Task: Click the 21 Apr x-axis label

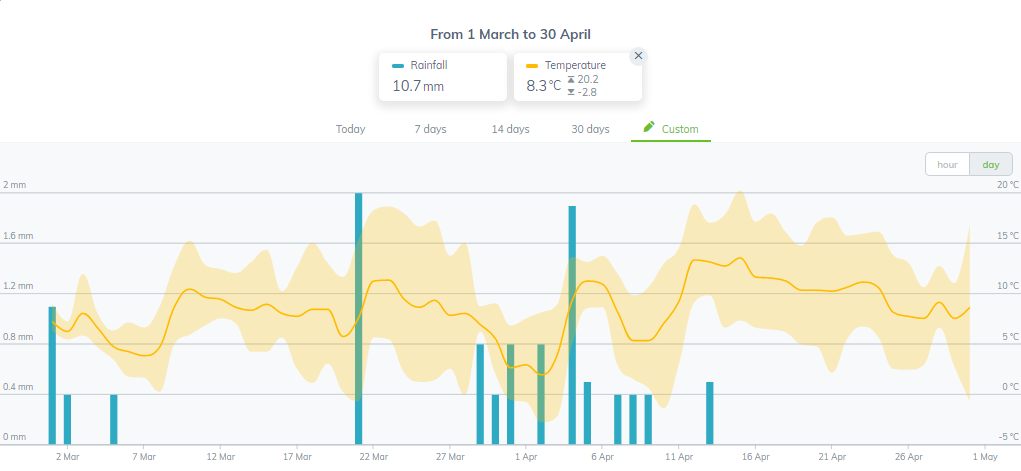Action: pos(832,457)
